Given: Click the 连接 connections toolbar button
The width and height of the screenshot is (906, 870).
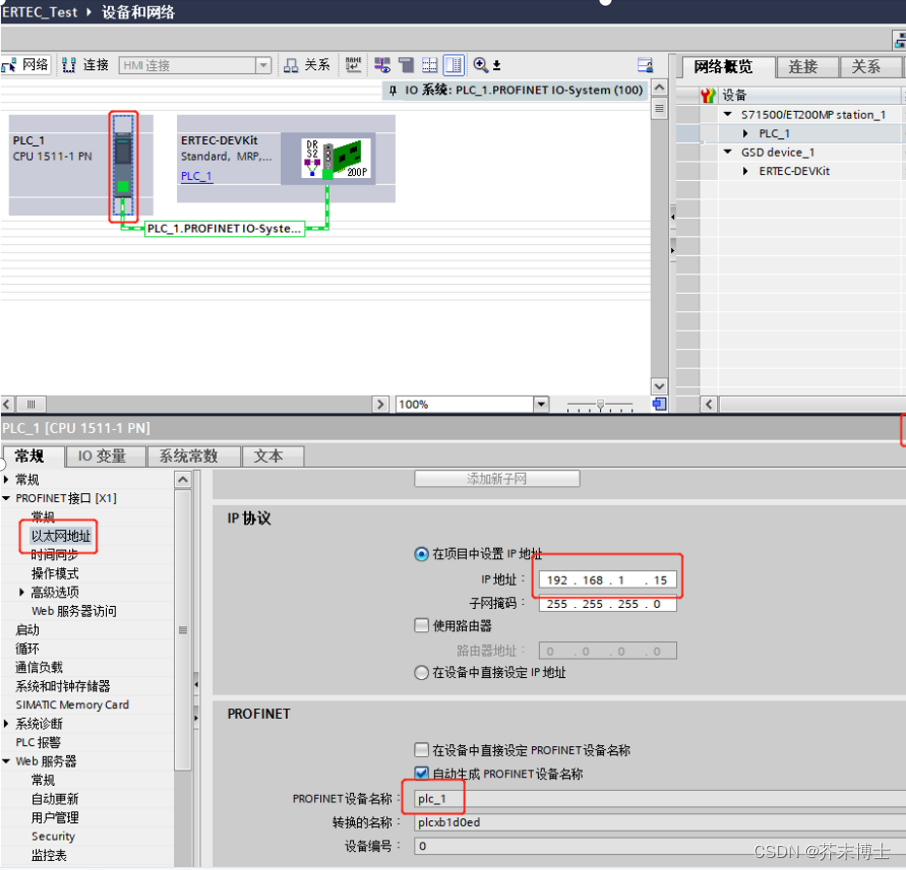Looking at the screenshot, I should (86, 65).
